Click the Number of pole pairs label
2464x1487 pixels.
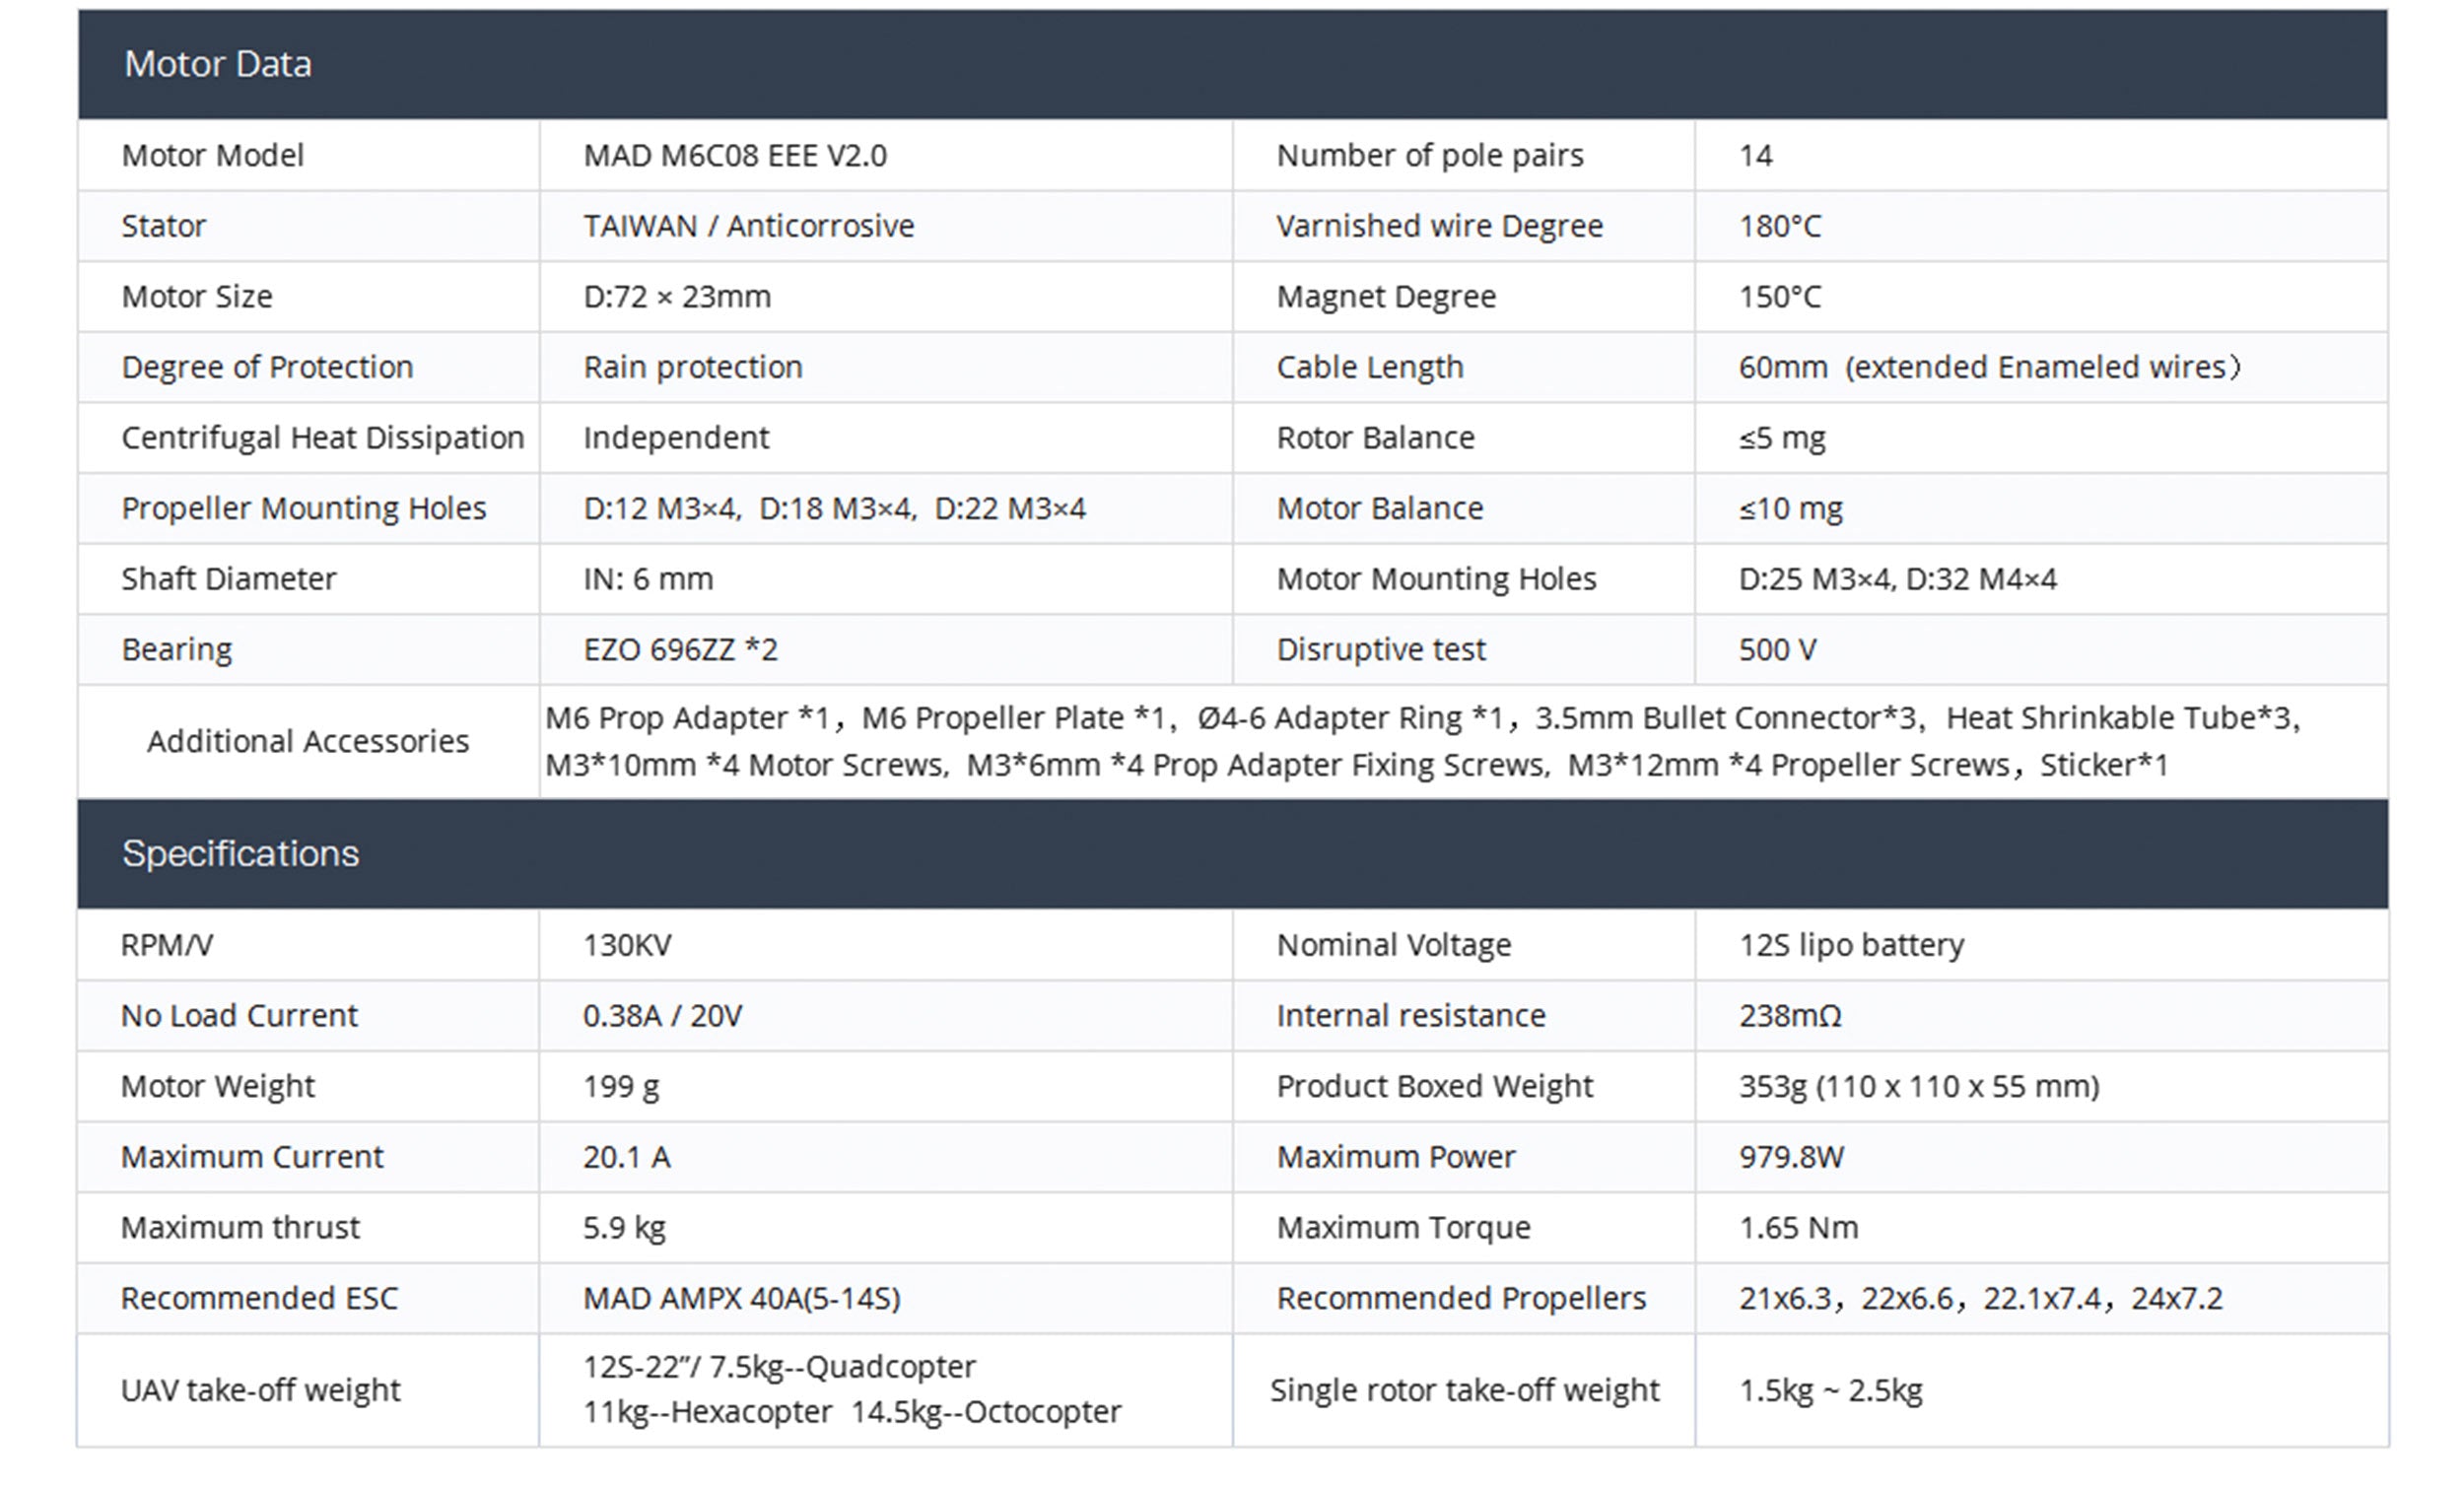[x=1430, y=156]
